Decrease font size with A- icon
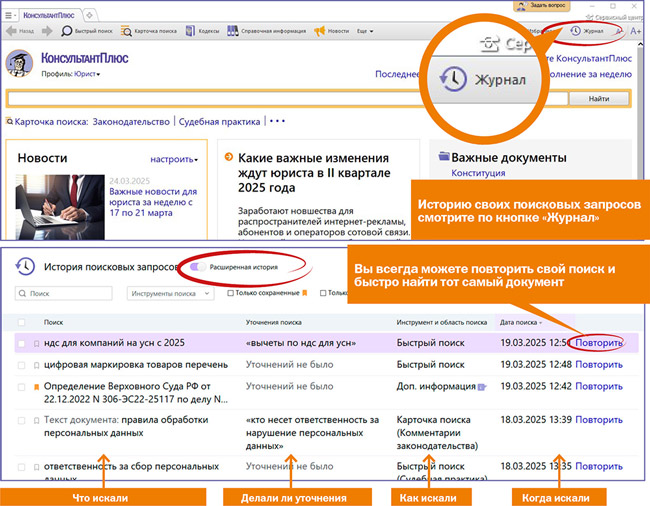This screenshot has width=650, height=506. coord(618,31)
